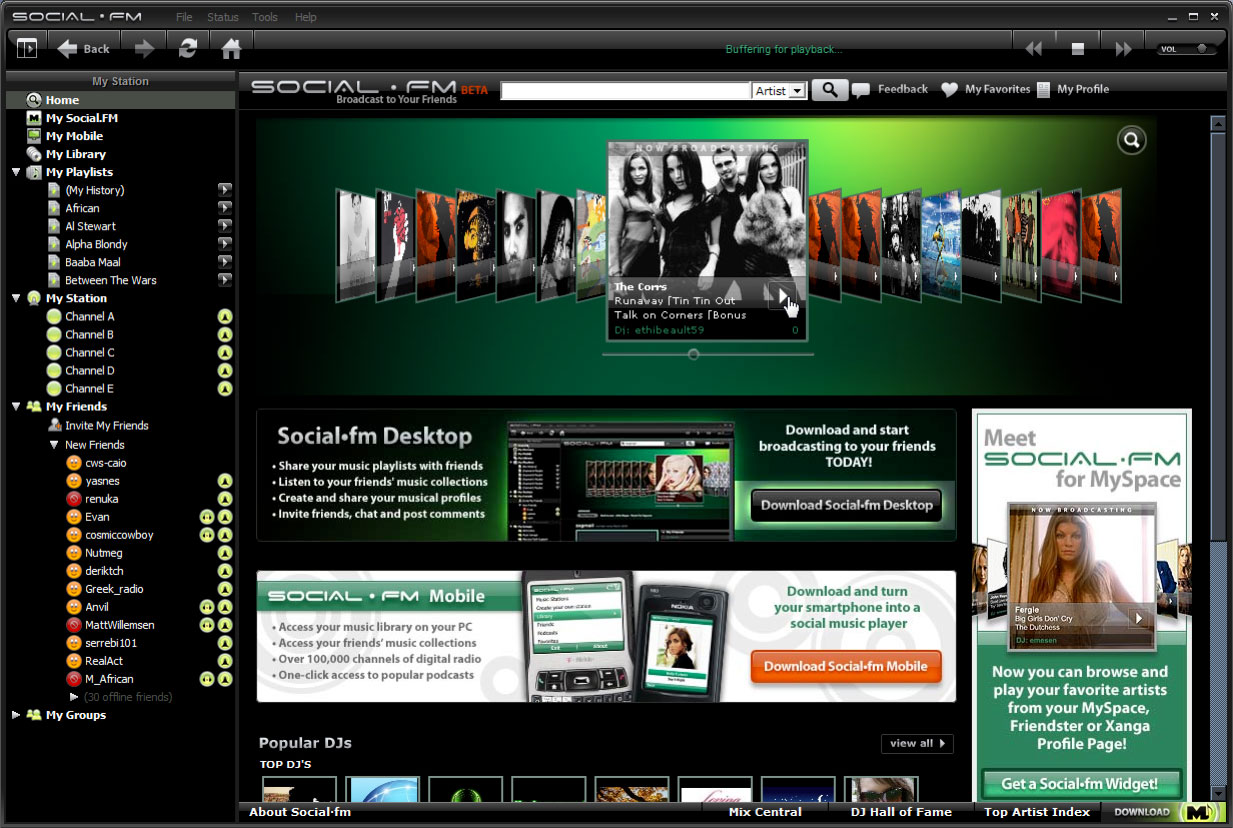This screenshot has width=1233, height=828.
Task: Click the search magnifier button next to Artist
Action: (829, 89)
